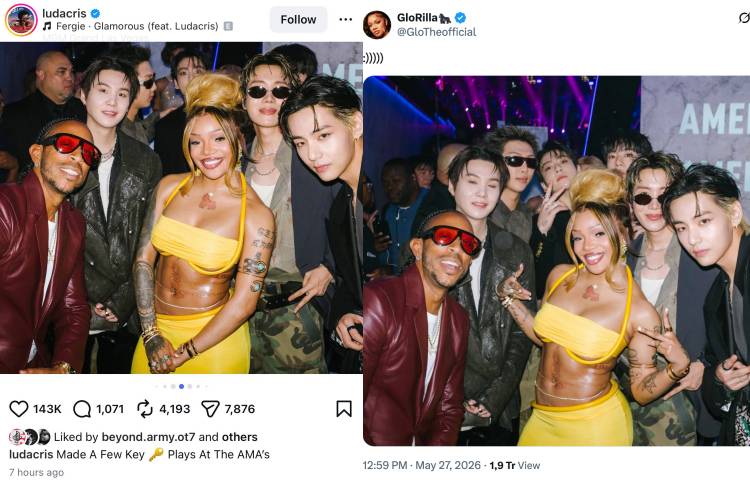Open the ludacris Instagram group photo
The width and height of the screenshot is (750, 480).
[181, 208]
